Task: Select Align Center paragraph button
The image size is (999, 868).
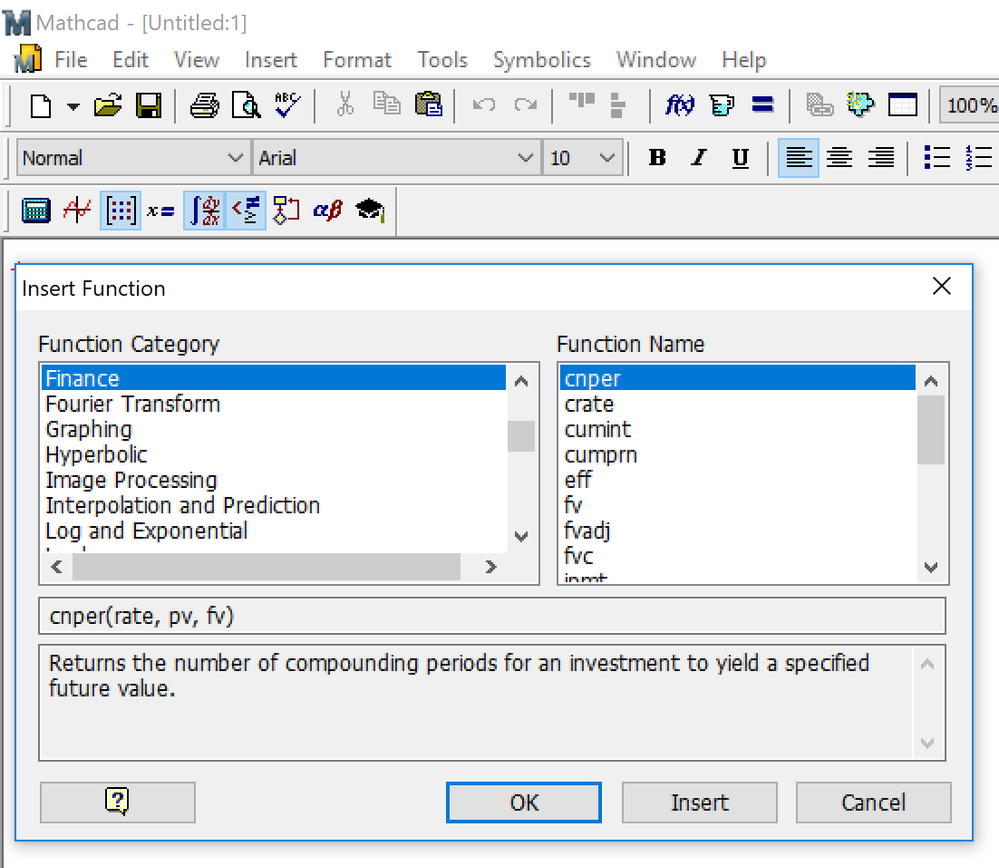Action: pos(839,157)
